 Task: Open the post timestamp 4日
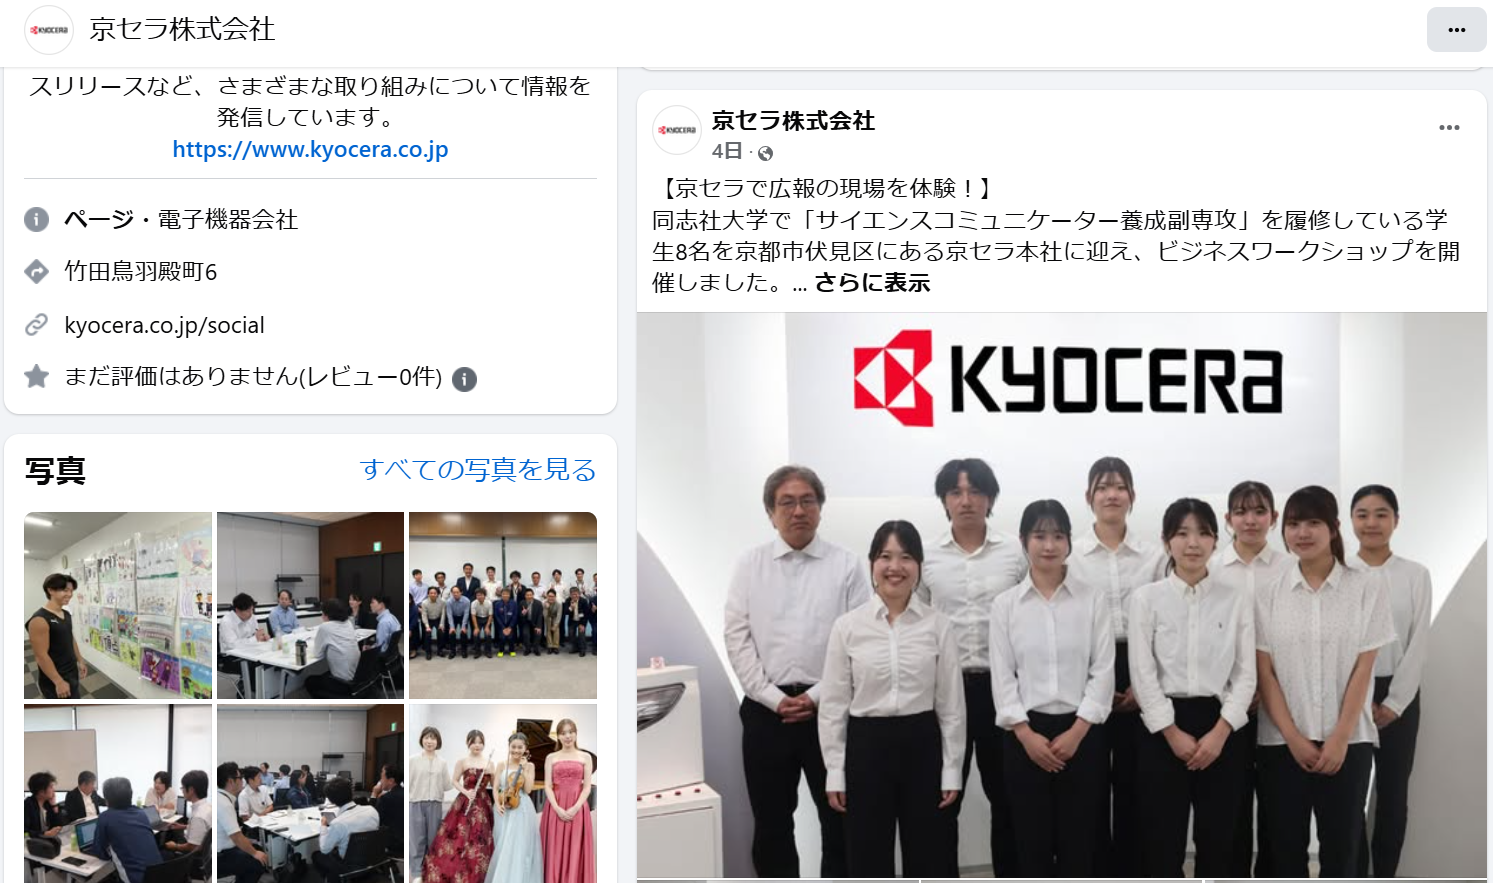(x=727, y=151)
